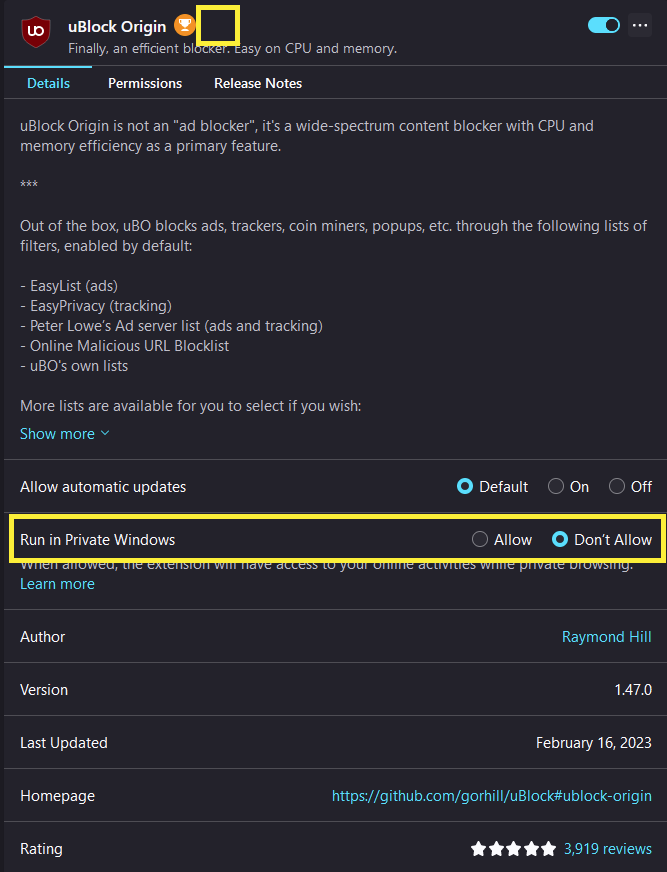Open the 3,919 reviews link
Viewport: 667px width, 872px height.
607,849
